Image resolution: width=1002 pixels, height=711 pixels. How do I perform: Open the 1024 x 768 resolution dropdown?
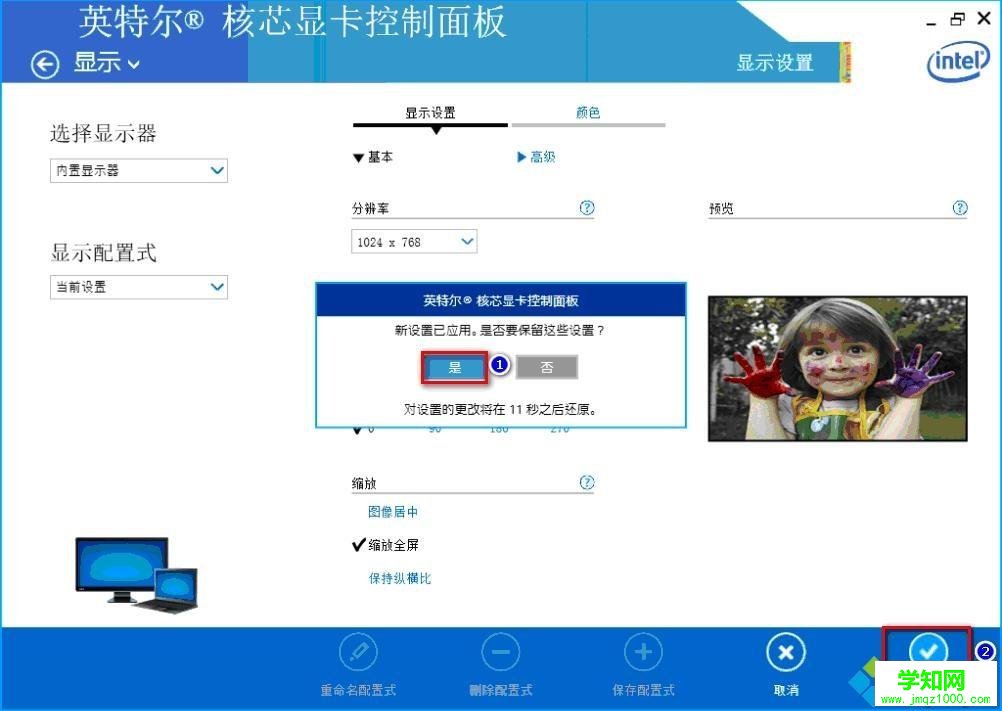coord(414,241)
